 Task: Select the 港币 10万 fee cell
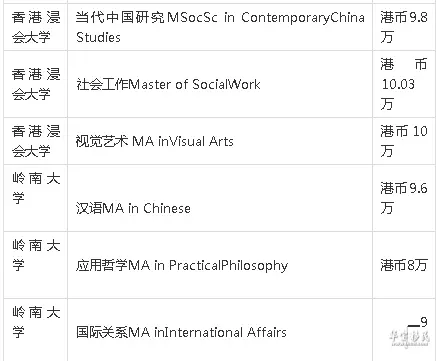tap(404, 141)
